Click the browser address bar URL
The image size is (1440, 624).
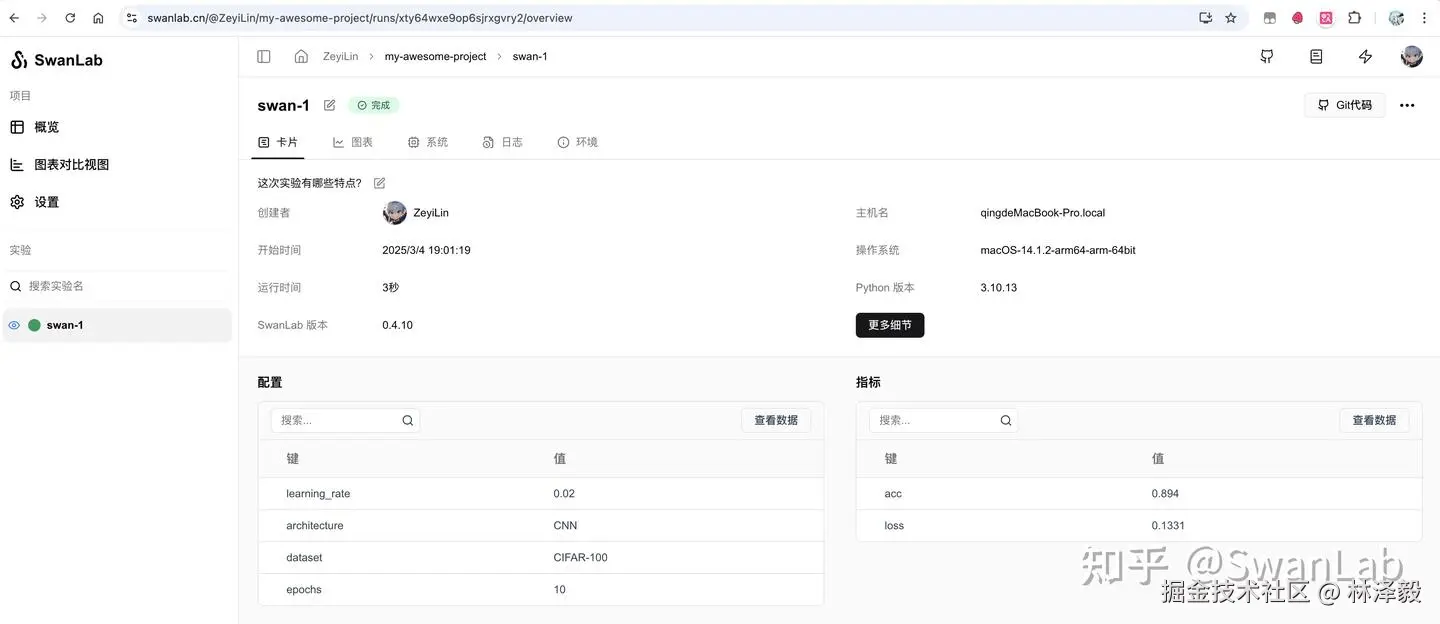point(360,18)
